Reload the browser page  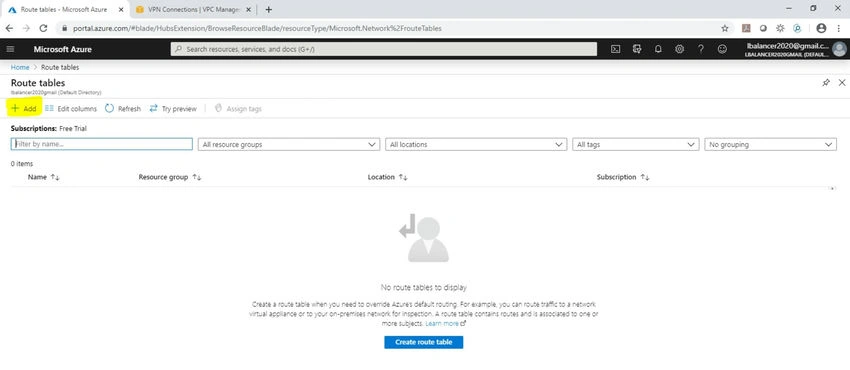[43, 28]
